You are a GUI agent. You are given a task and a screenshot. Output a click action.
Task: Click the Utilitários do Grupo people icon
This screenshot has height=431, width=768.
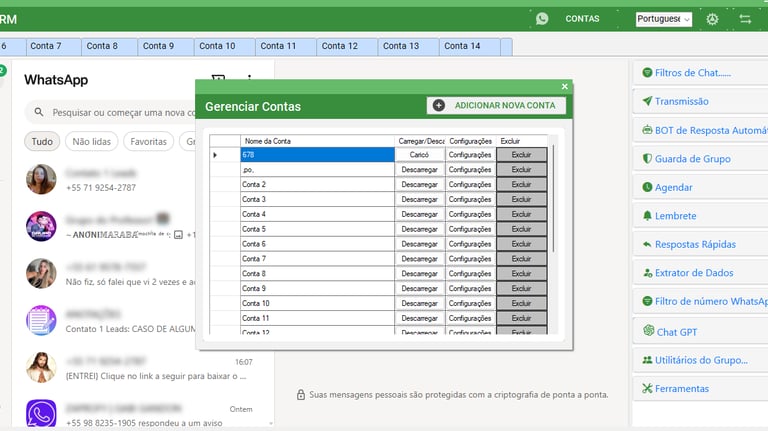(647, 360)
